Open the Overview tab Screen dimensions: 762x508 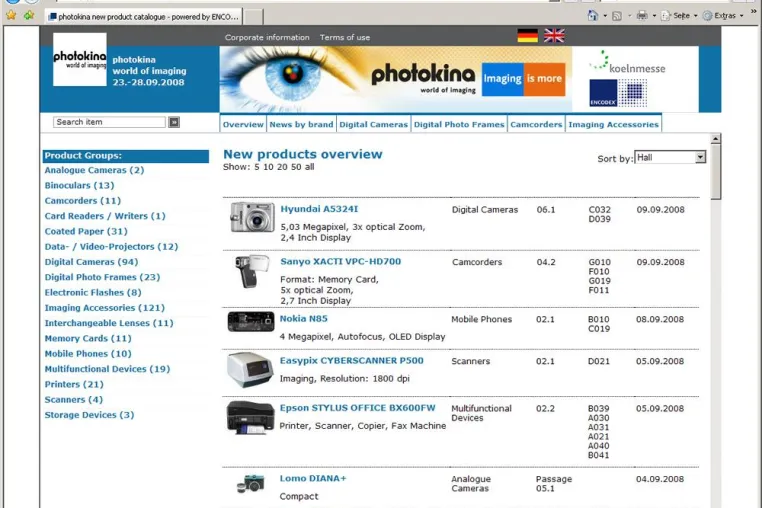pos(243,124)
